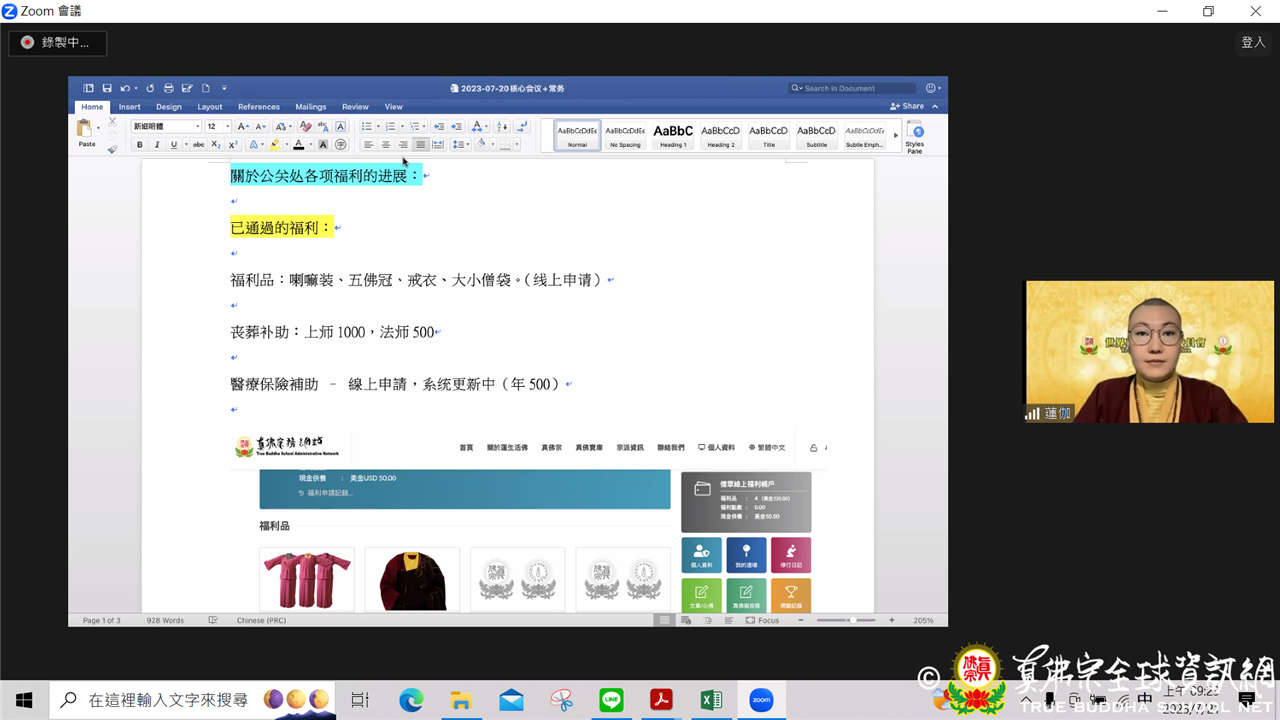
Task: Open LINE app from the taskbar
Action: tap(611, 700)
